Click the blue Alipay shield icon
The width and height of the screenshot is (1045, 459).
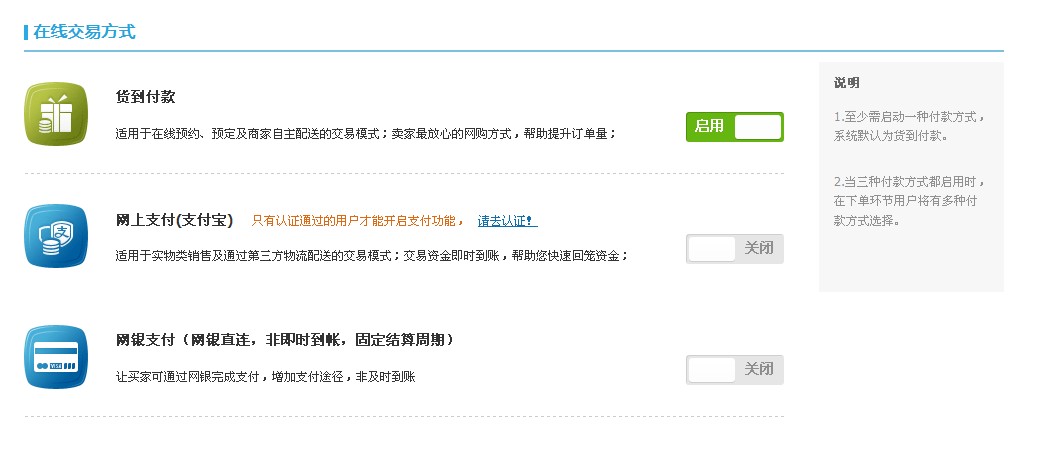point(53,237)
